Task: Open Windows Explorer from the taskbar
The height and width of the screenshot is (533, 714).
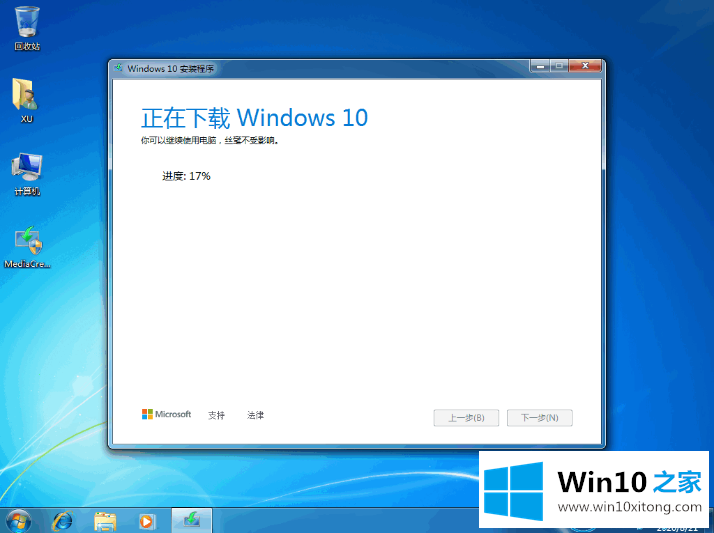Action: pyautogui.click(x=105, y=521)
